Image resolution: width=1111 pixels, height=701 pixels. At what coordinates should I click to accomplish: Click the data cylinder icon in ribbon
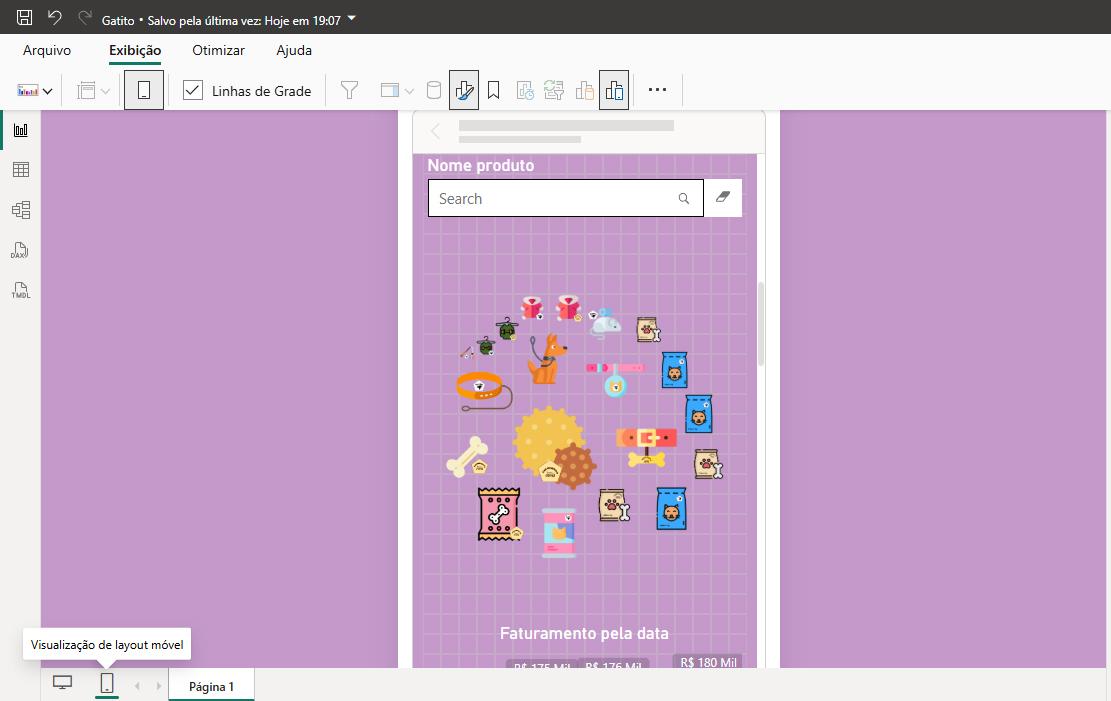click(x=434, y=90)
